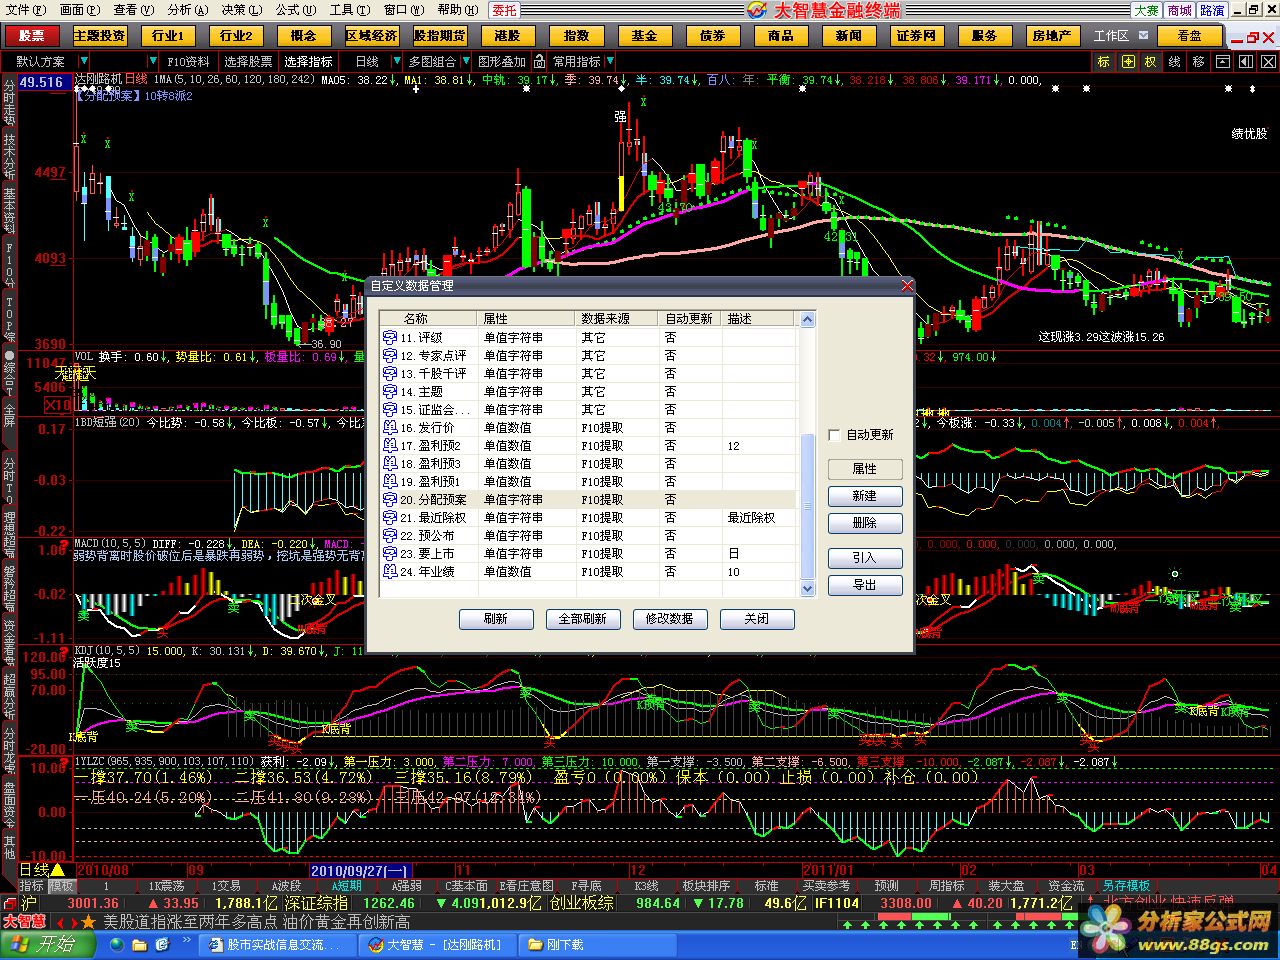The width and height of the screenshot is (1280, 960).
Task: Click the 移 move icon in toolbar
Action: (x=1198, y=61)
